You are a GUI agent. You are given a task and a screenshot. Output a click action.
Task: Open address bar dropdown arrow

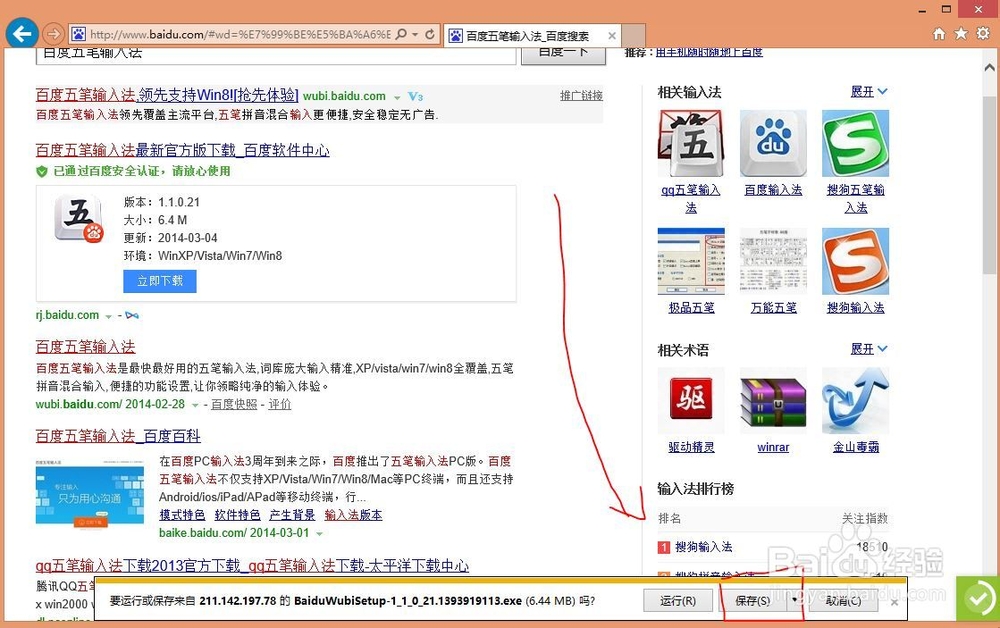coord(415,34)
